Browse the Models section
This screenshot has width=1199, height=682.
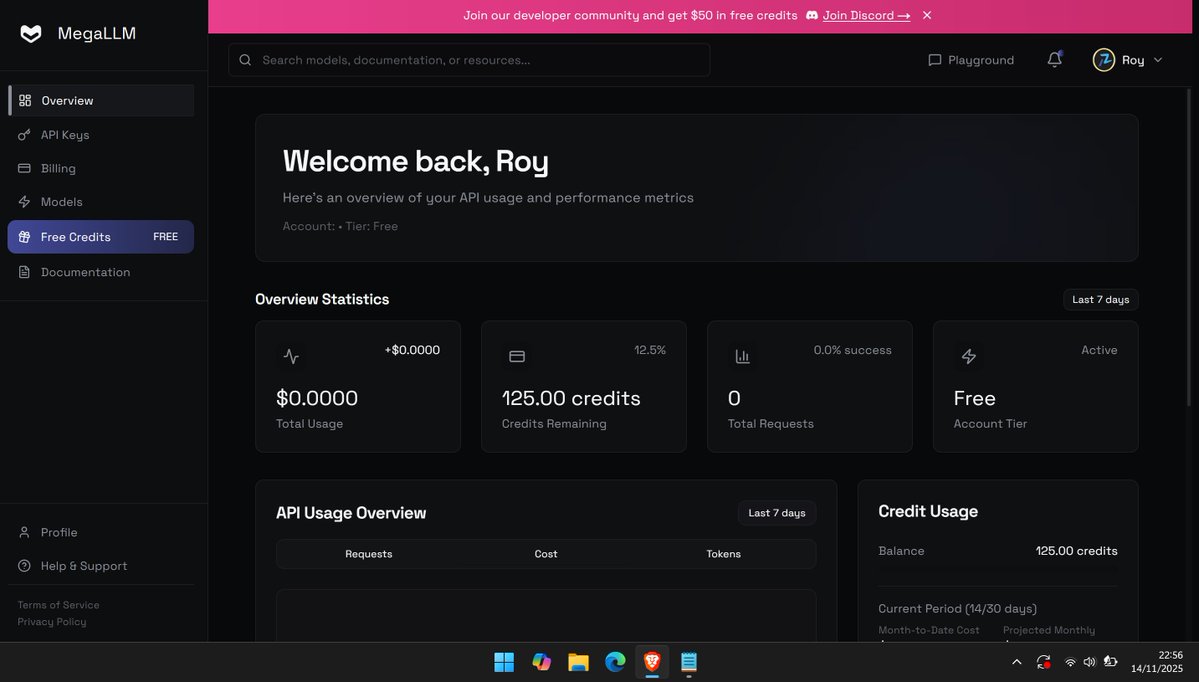(62, 201)
